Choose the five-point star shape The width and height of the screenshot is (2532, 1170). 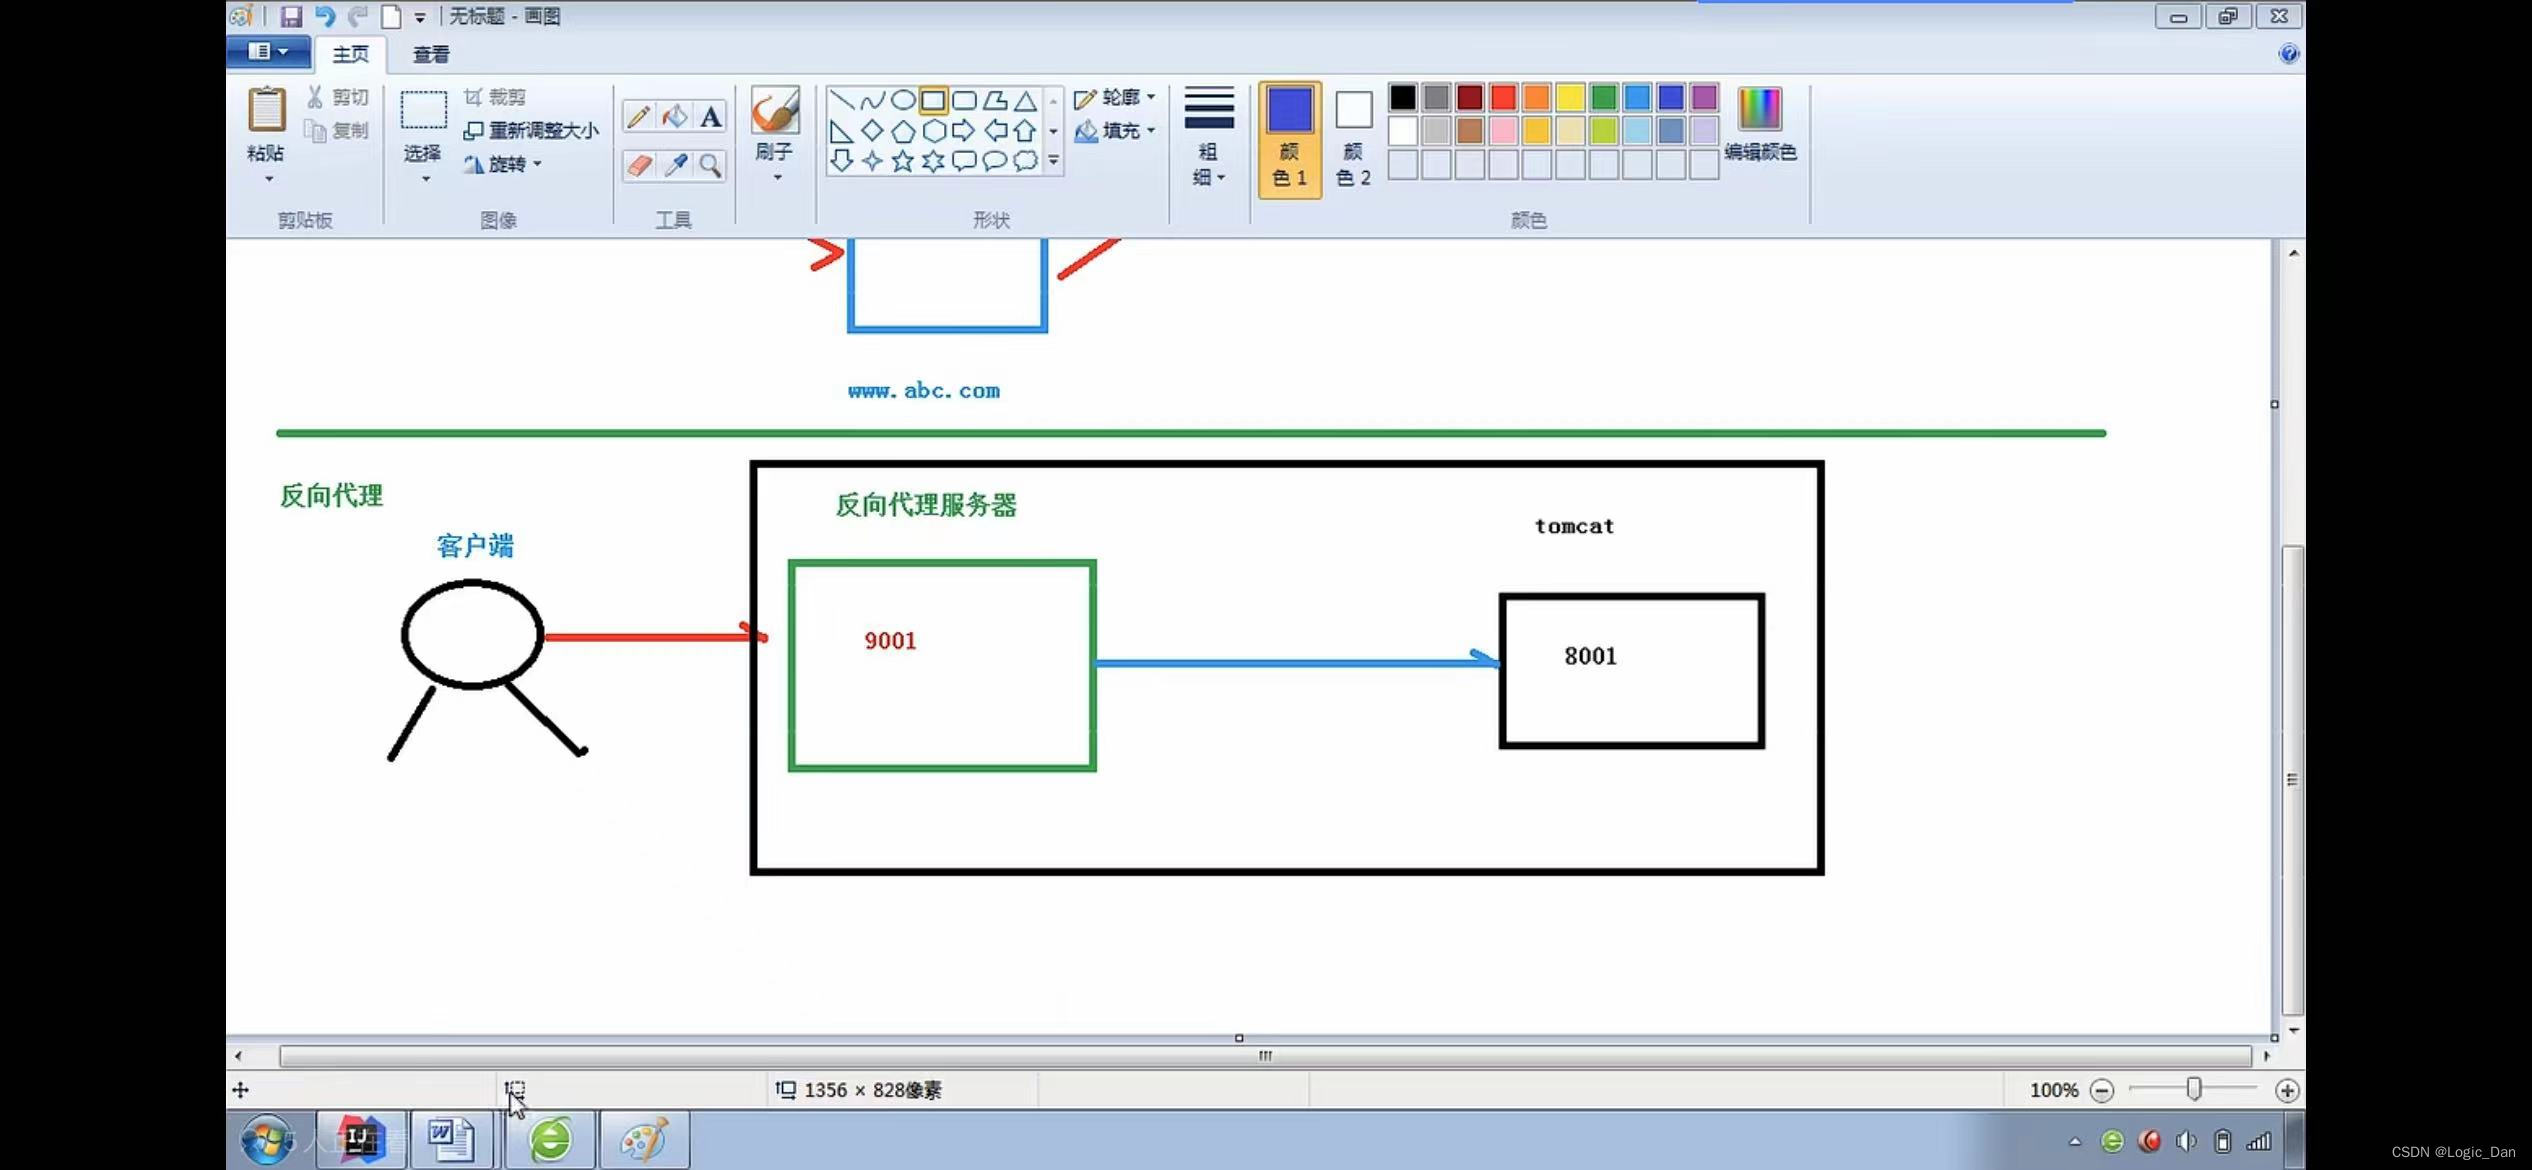click(x=902, y=161)
